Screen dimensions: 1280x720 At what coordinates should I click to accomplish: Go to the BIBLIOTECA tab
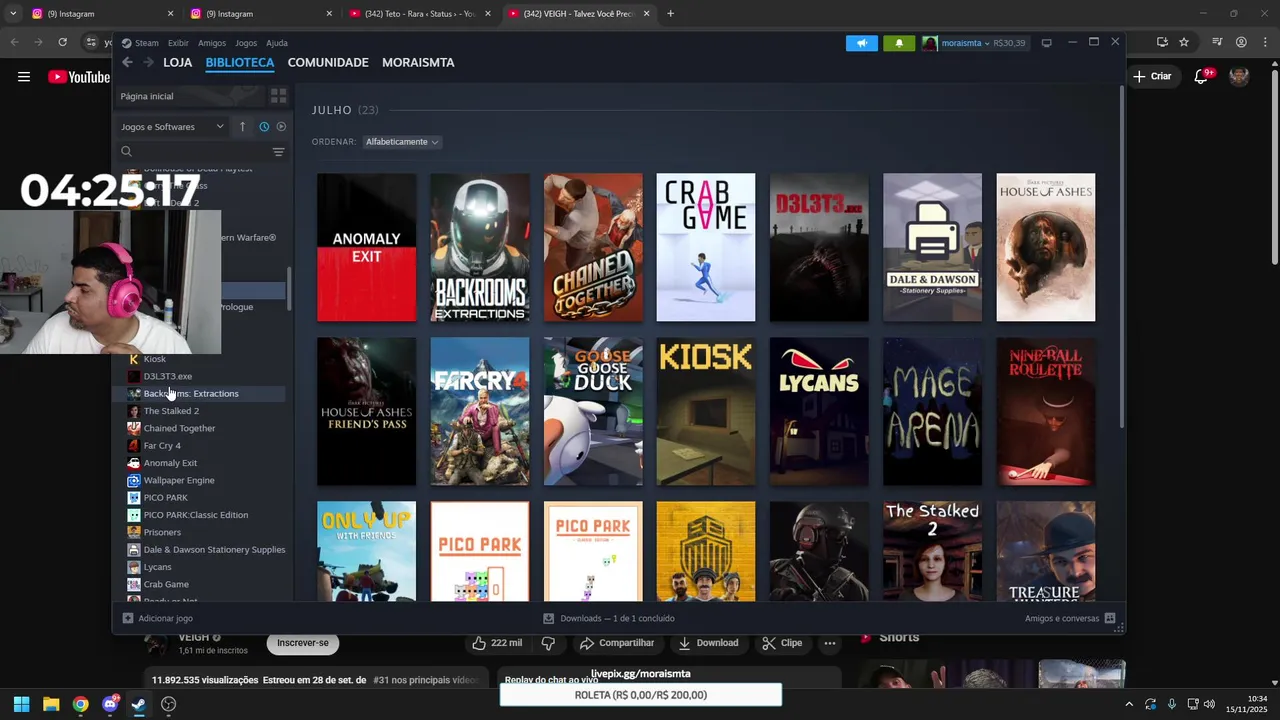240,62
